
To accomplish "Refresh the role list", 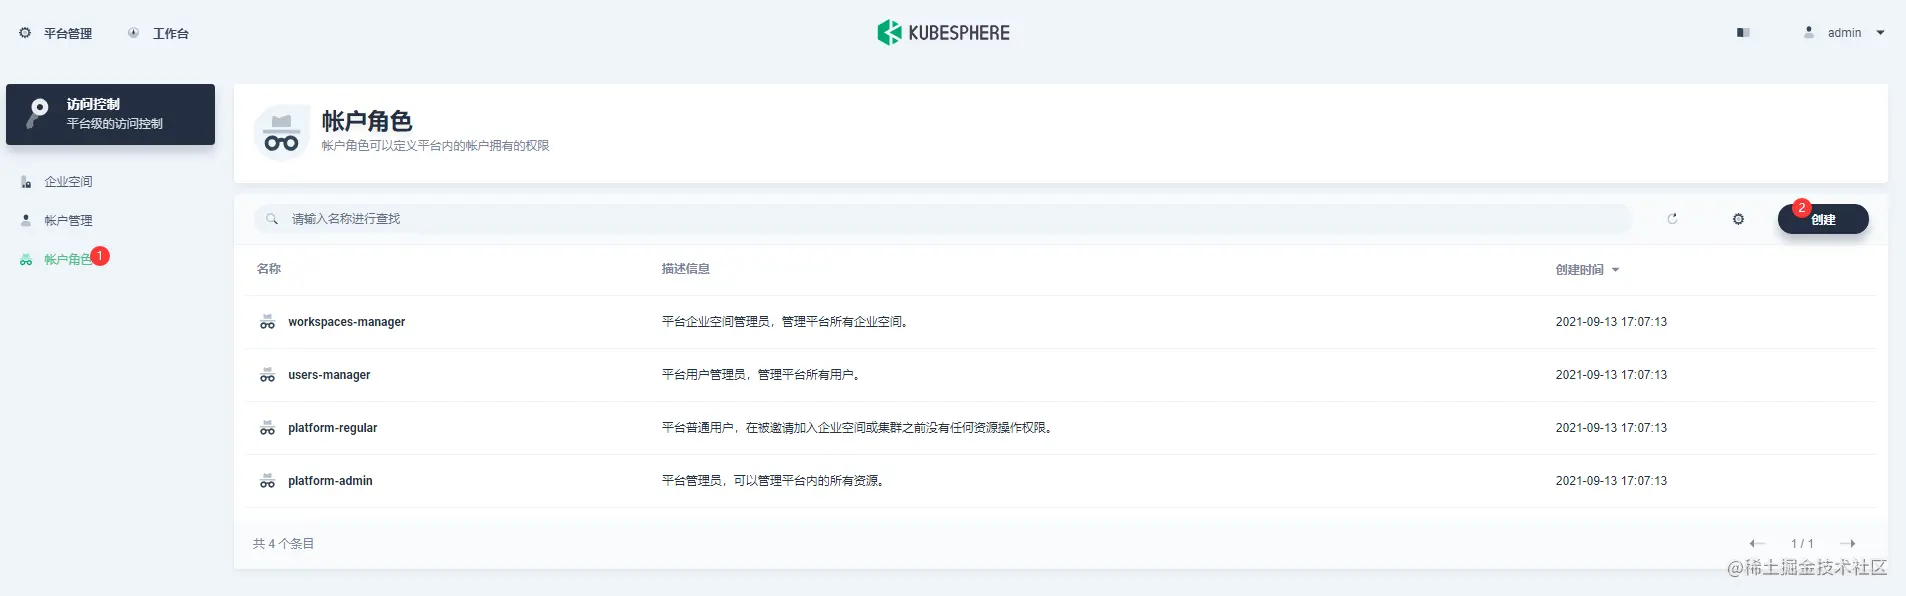I will pos(1672,219).
